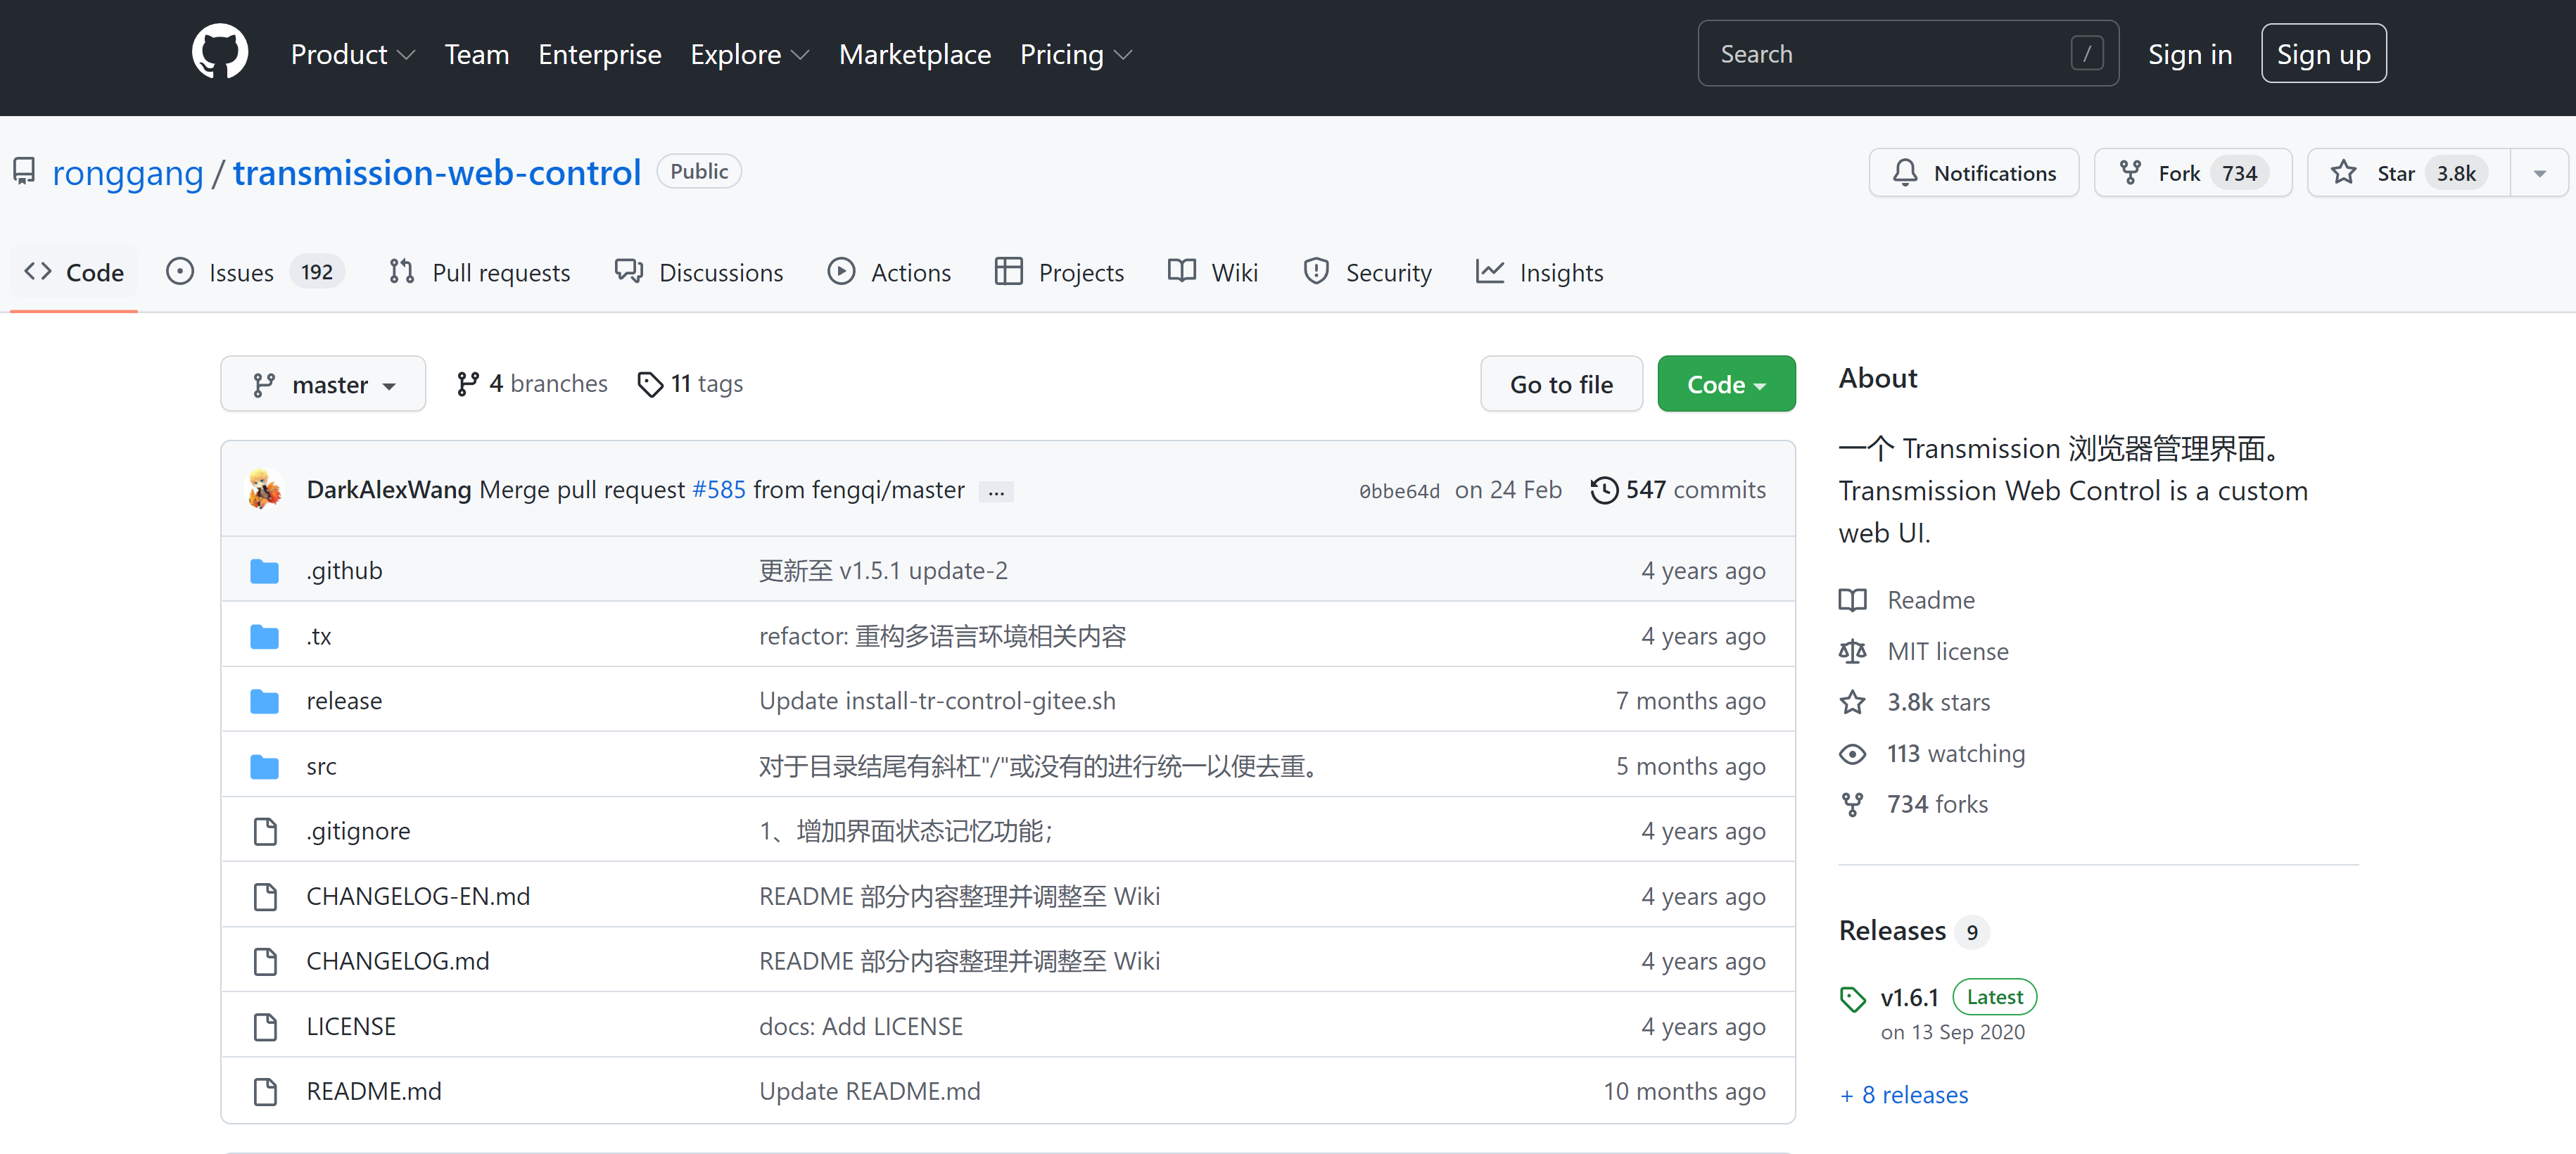Star the repository

(2408, 173)
